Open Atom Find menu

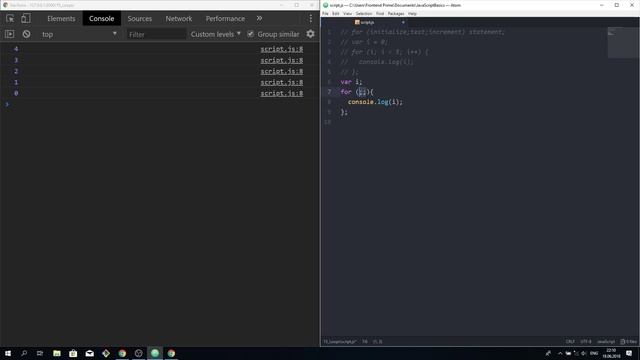380,13
